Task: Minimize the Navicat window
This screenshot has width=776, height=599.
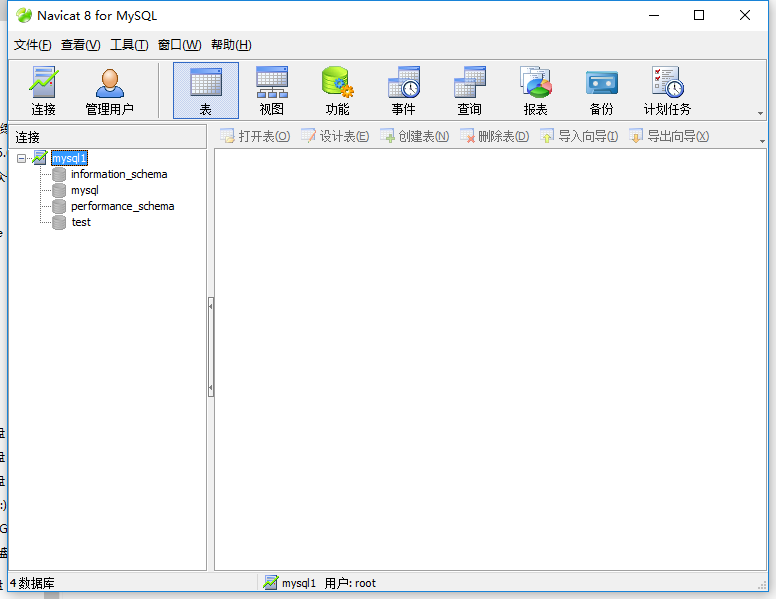Action: point(654,15)
